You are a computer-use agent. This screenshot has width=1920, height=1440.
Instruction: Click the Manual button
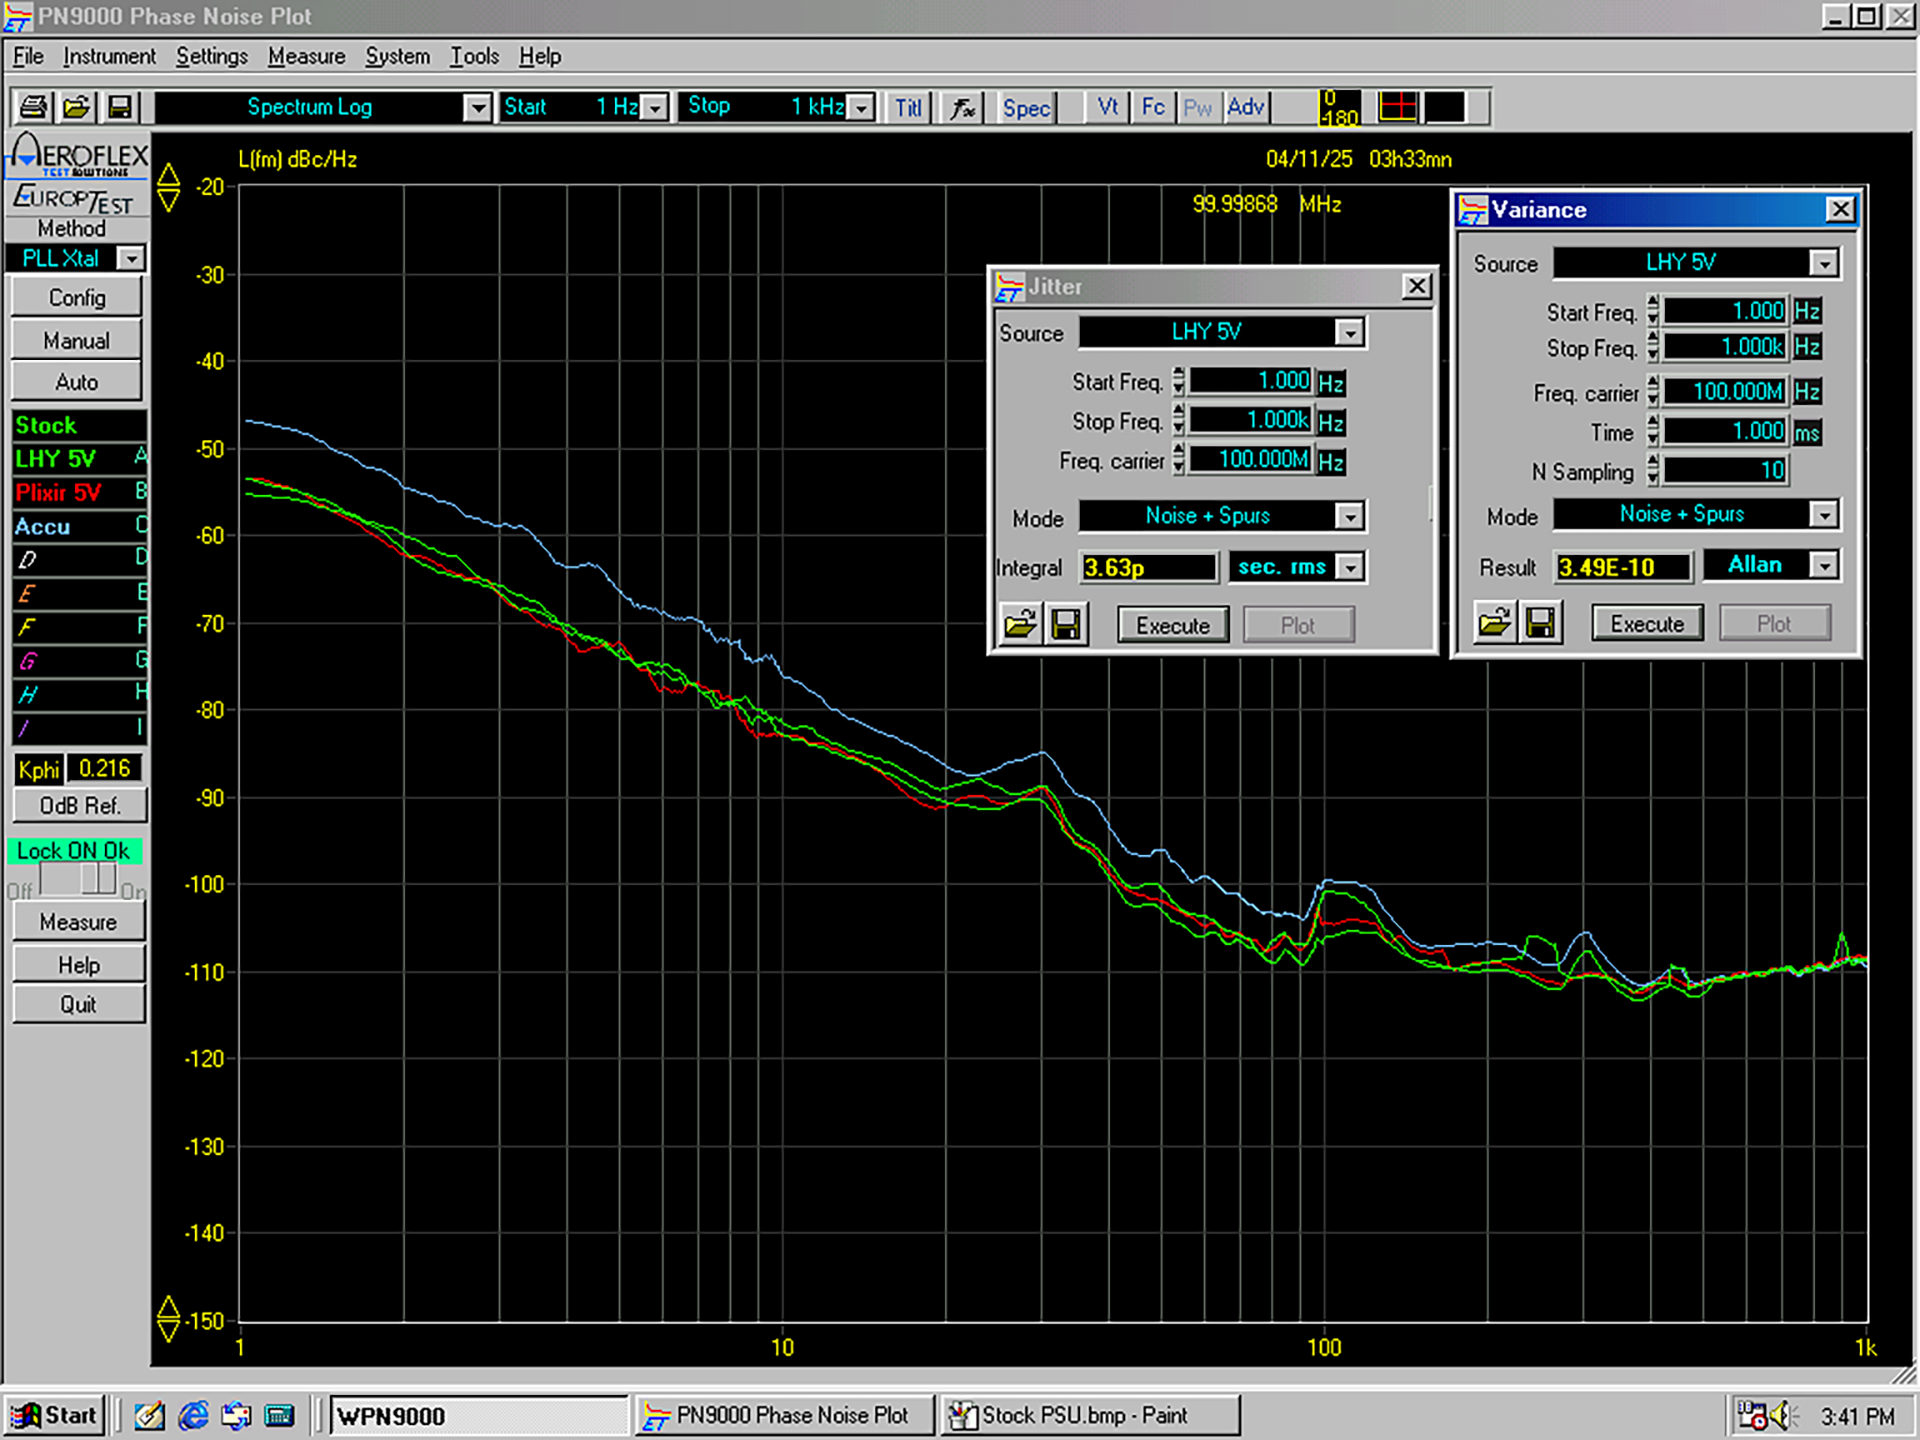pos(77,341)
